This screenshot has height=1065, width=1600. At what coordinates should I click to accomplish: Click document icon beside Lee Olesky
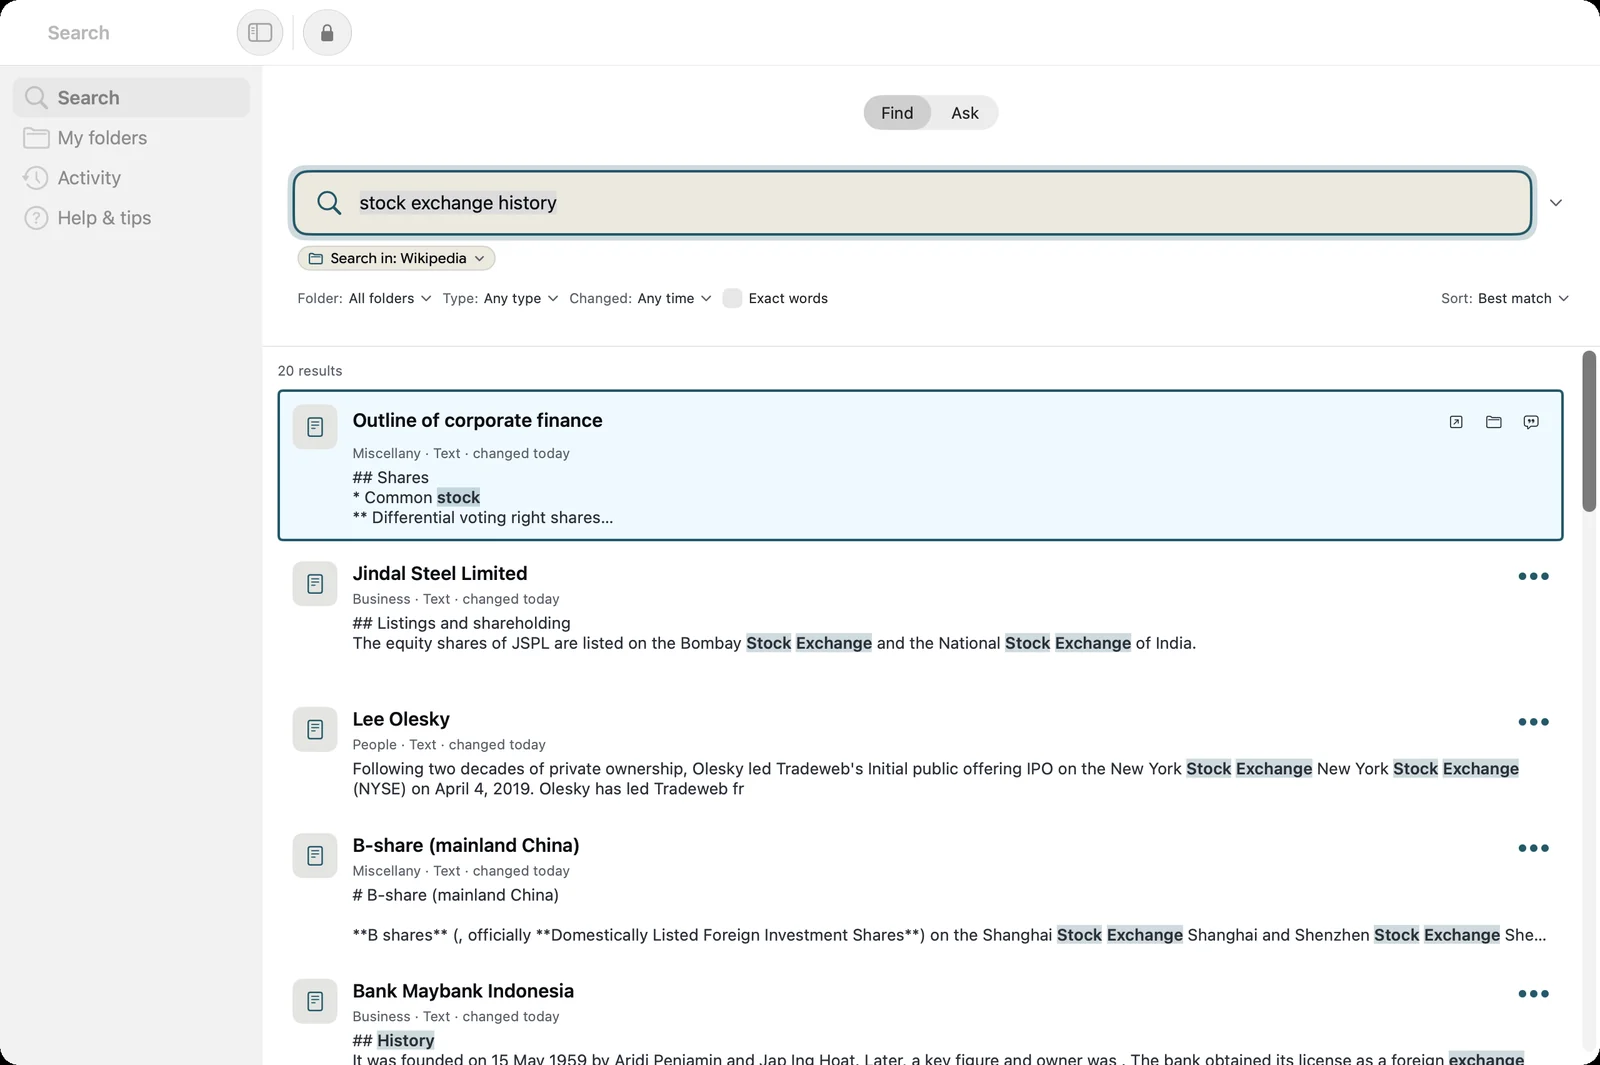pos(315,729)
